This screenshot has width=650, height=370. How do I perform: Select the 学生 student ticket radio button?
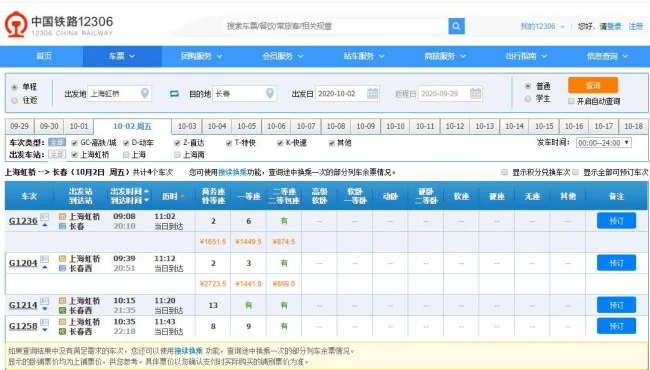pyautogui.click(x=528, y=99)
